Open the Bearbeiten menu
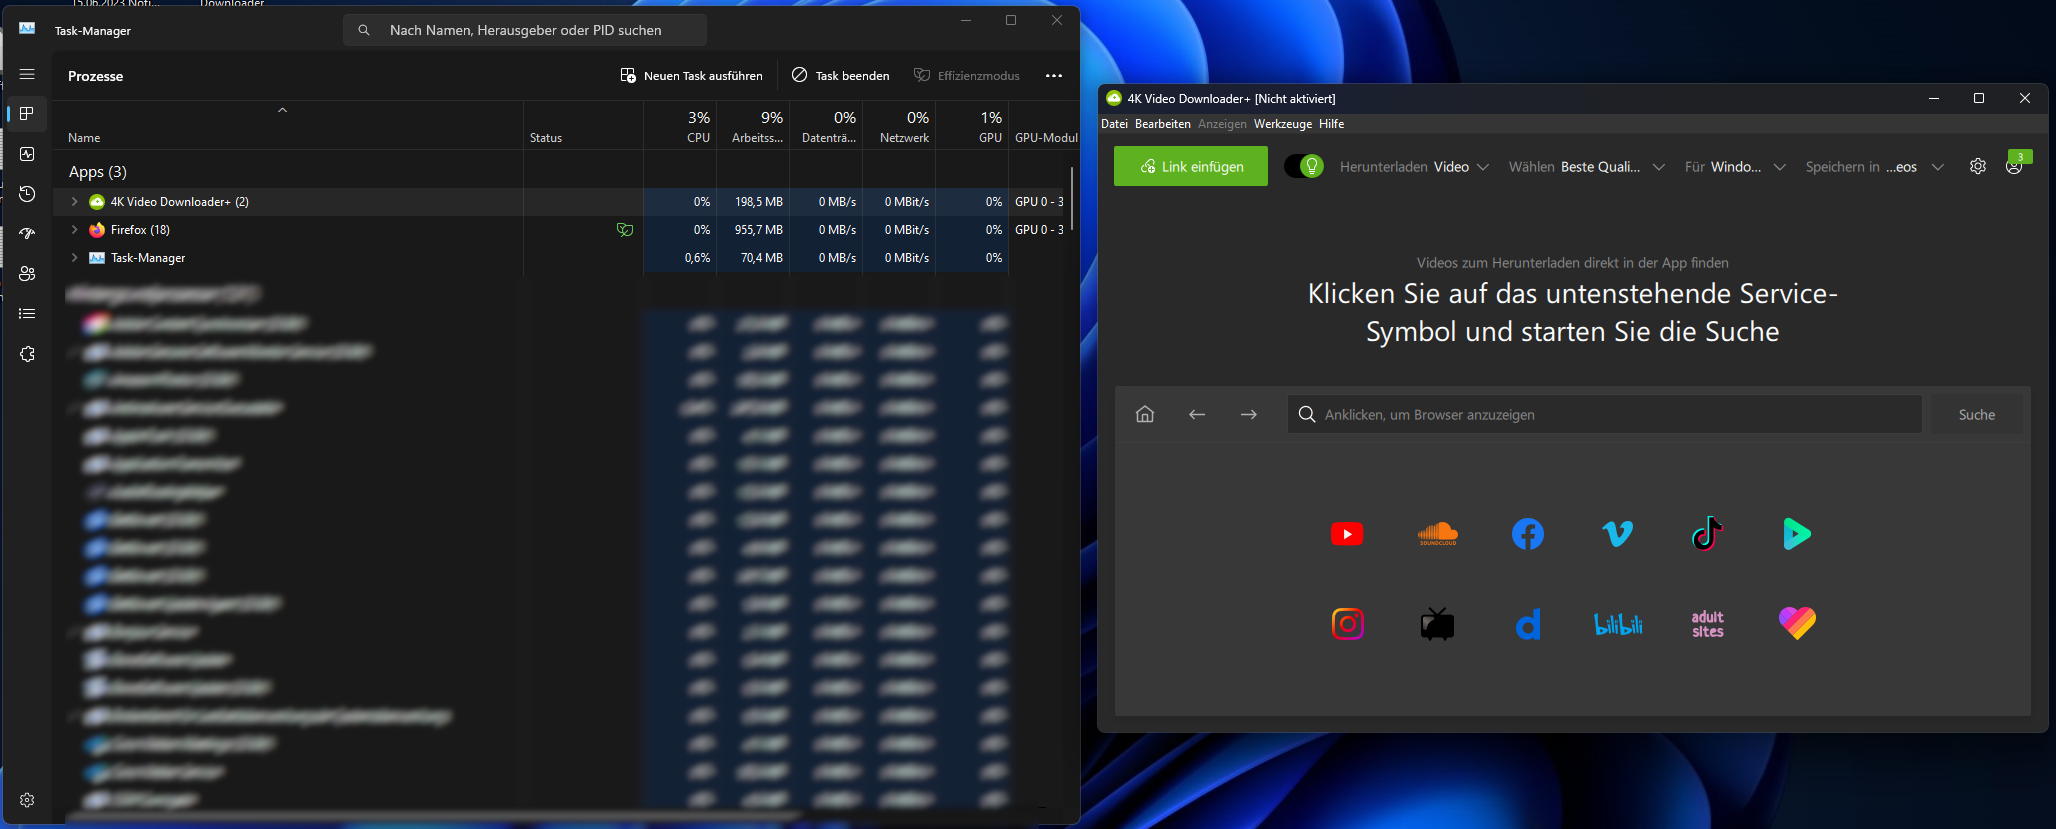This screenshot has width=2056, height=829. 1162,124
